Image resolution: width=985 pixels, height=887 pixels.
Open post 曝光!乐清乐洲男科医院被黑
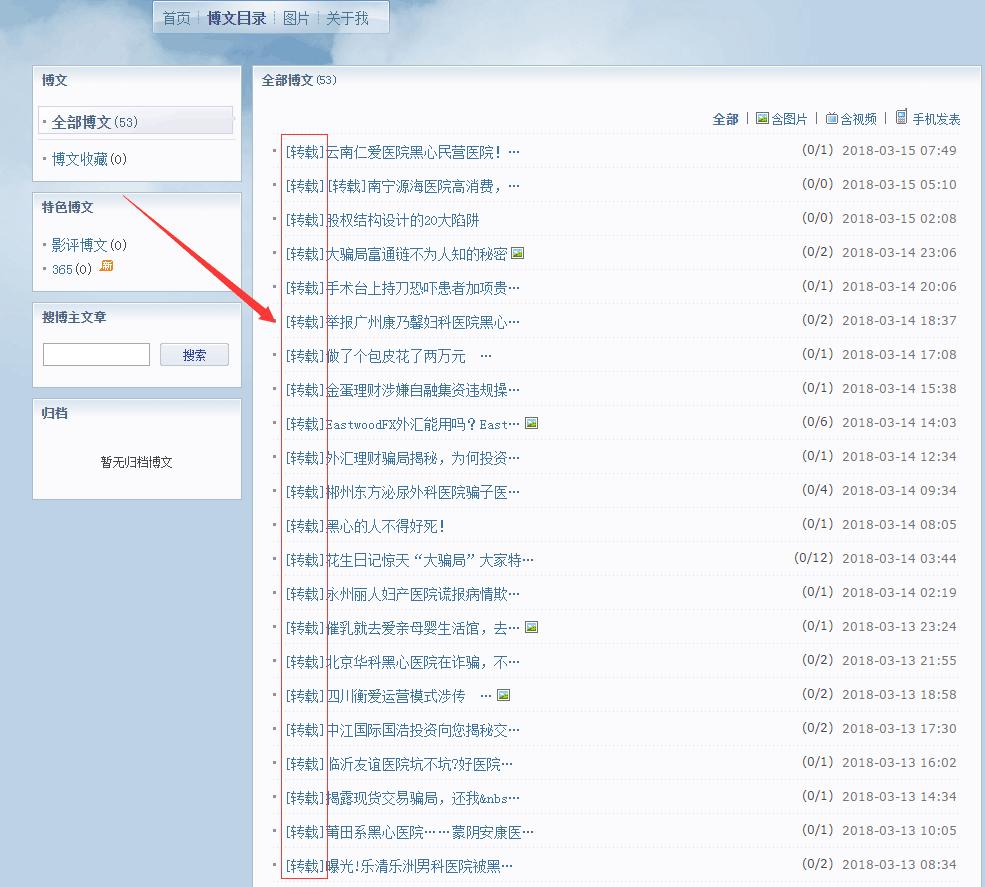click(400, 866)
